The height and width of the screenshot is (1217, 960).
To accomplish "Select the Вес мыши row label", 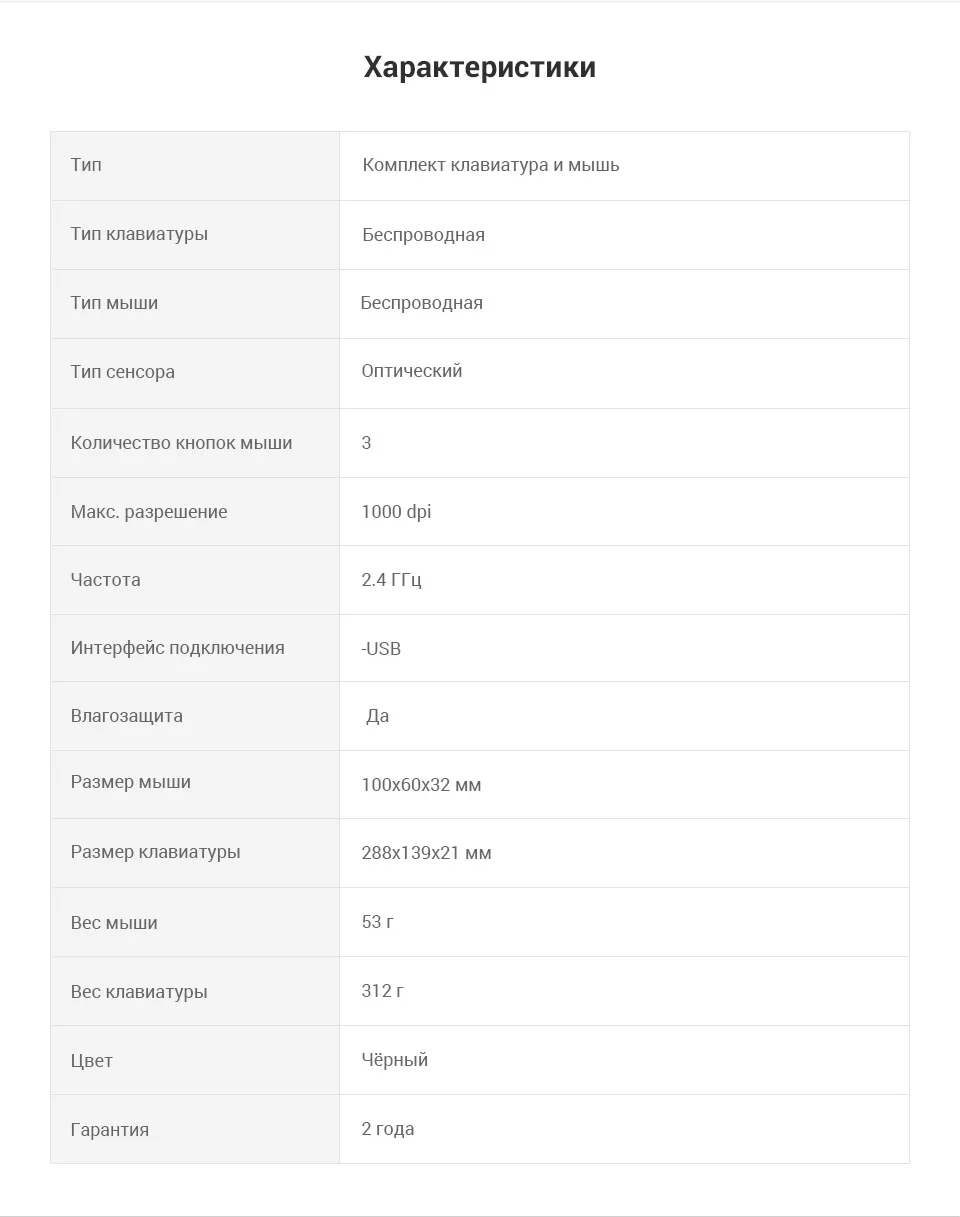I will click(114, 922).
